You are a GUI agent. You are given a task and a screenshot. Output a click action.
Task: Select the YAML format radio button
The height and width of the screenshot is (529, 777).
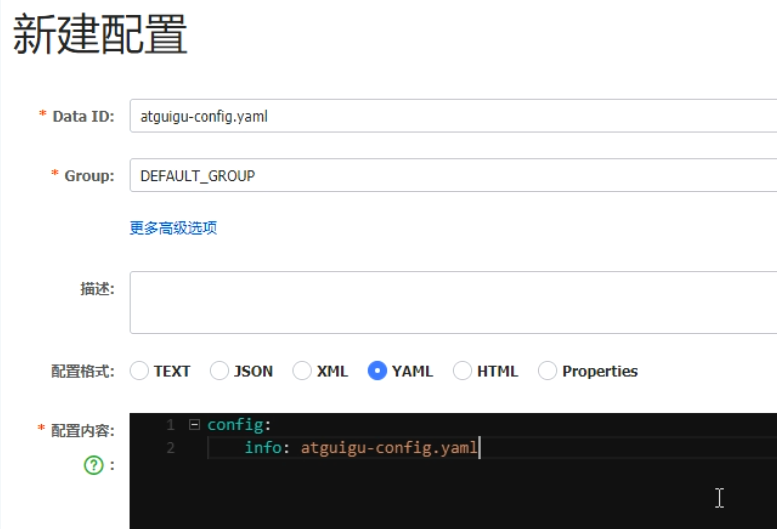pyautogui.click(x=377, y=371)
